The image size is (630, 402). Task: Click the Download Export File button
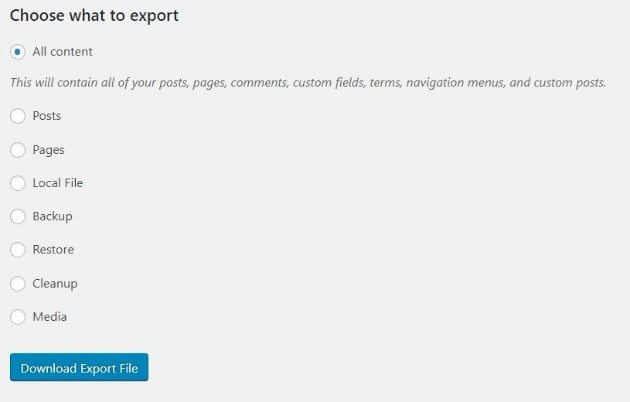pyautogui.click(x=79, y=368)
